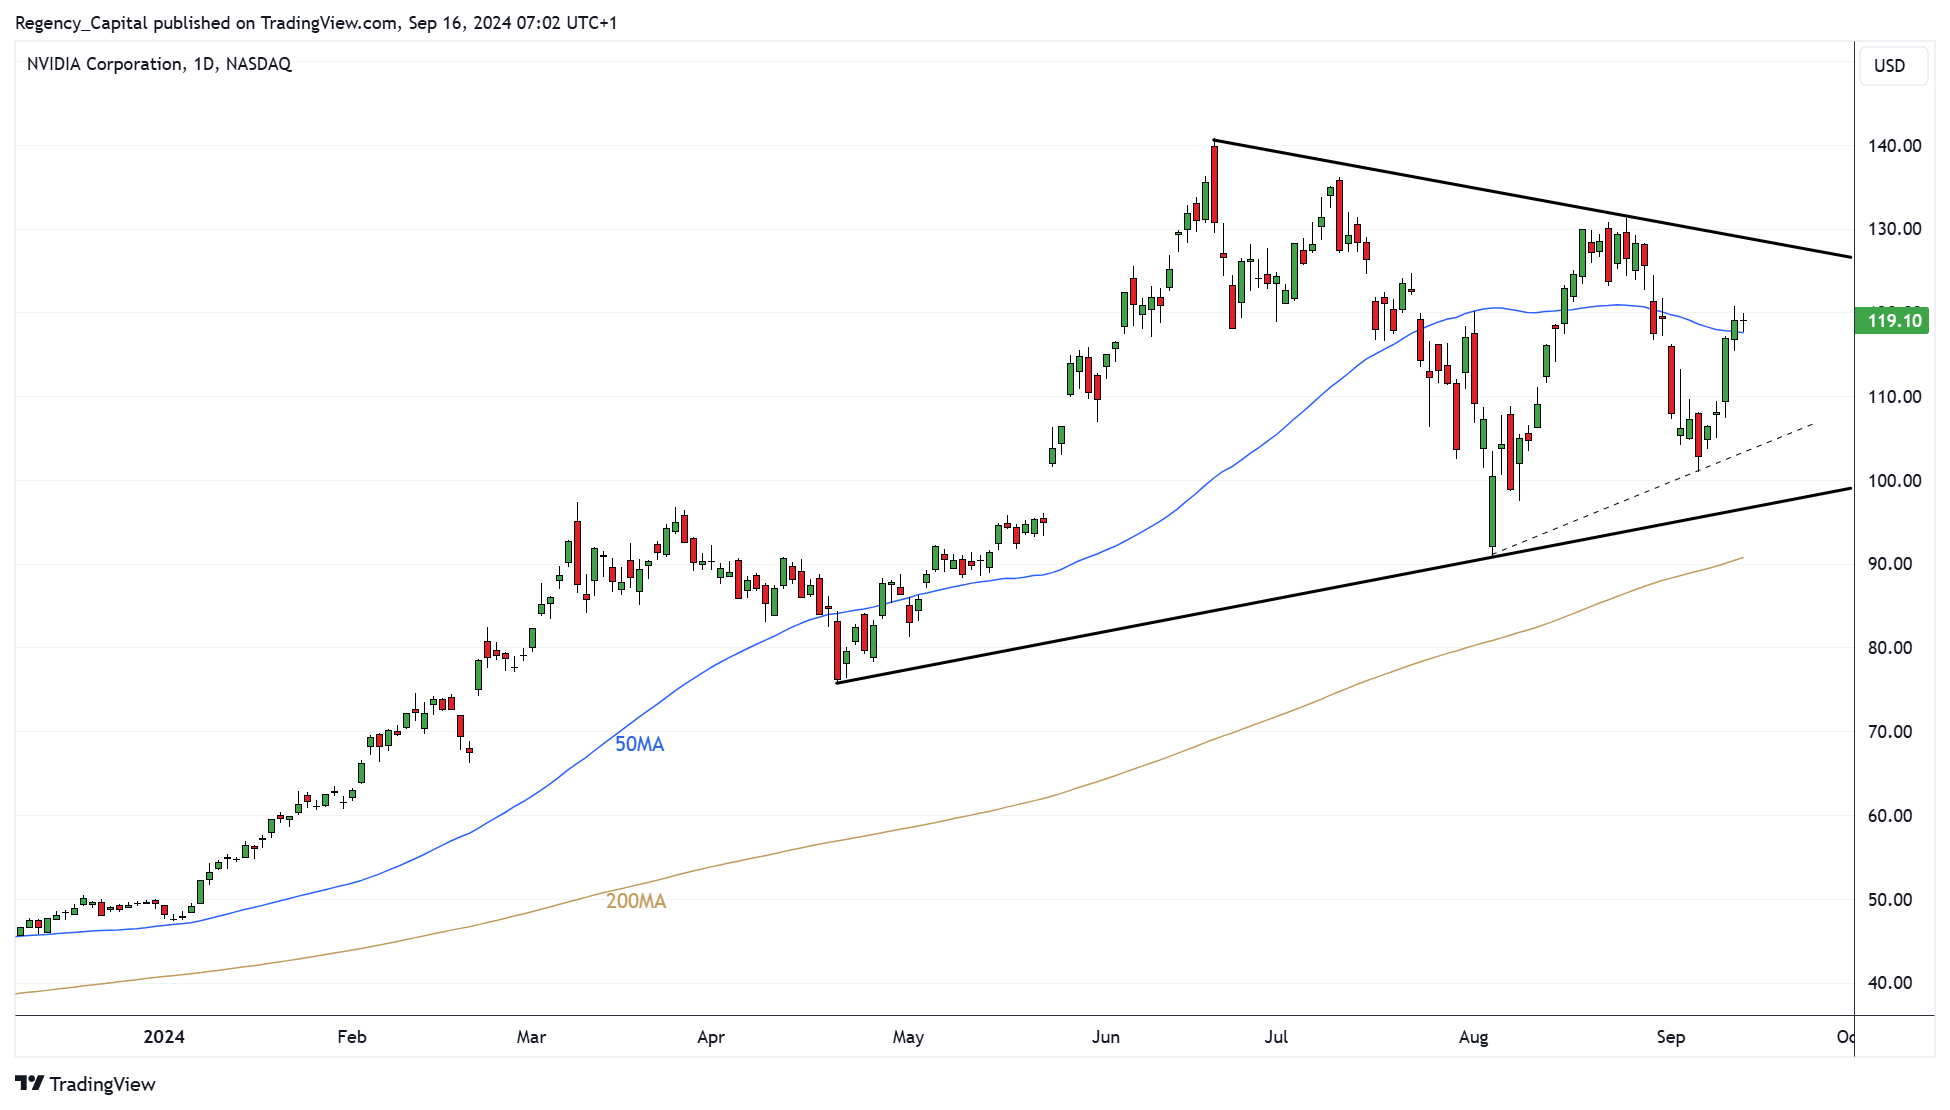
Task: Click the 70.00 price axis label
Action: click(1890, 732)
